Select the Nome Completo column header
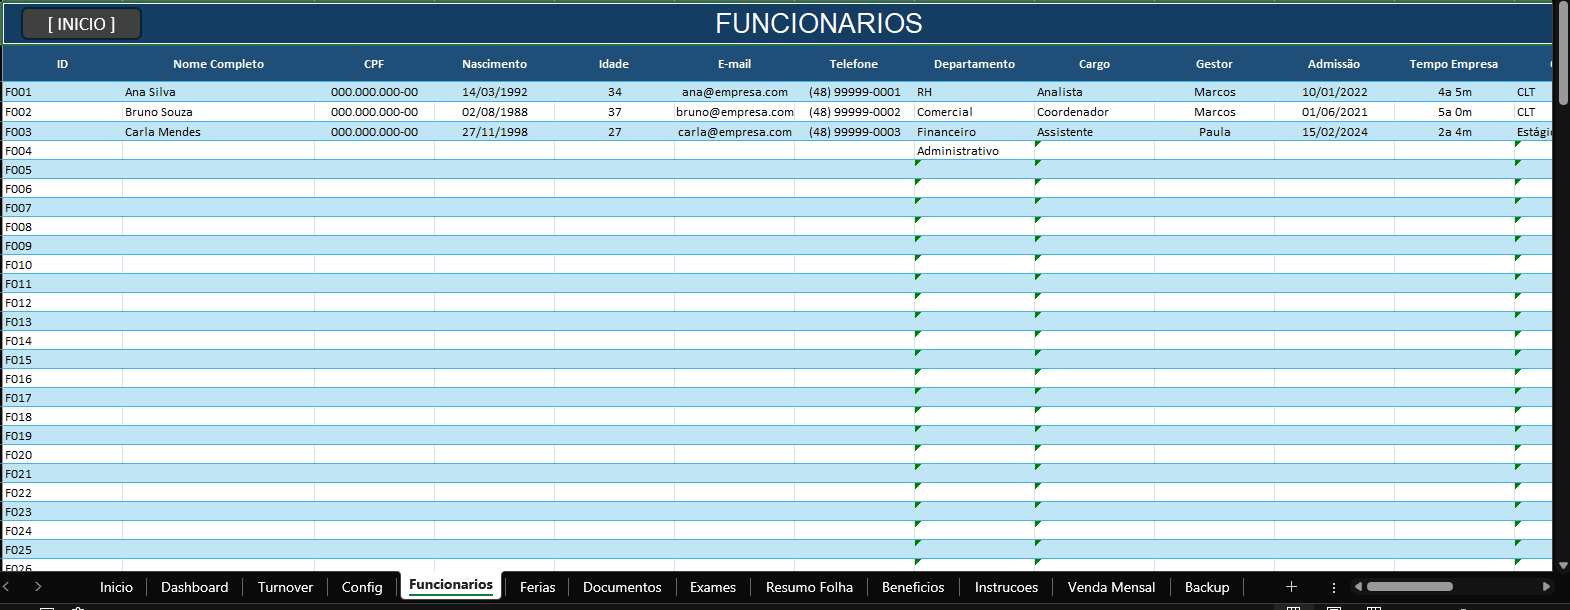 tap(218, 64)
